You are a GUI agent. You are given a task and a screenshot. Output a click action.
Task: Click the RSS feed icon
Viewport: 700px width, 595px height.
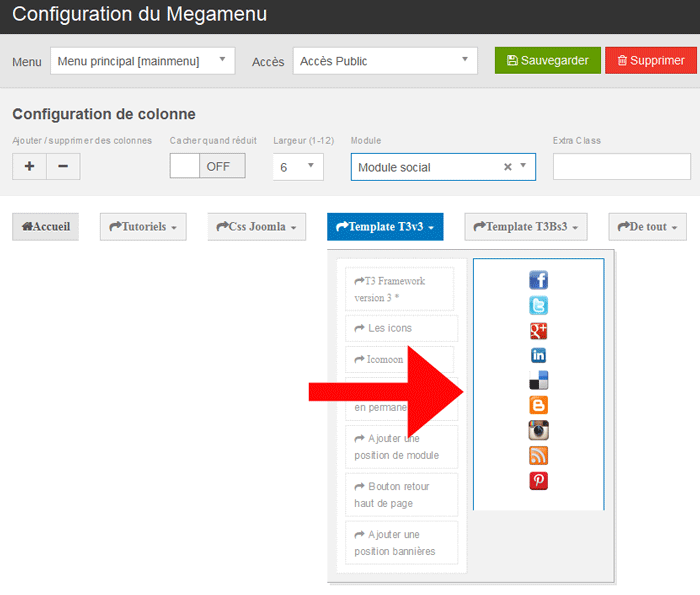(x=538, y=456)
